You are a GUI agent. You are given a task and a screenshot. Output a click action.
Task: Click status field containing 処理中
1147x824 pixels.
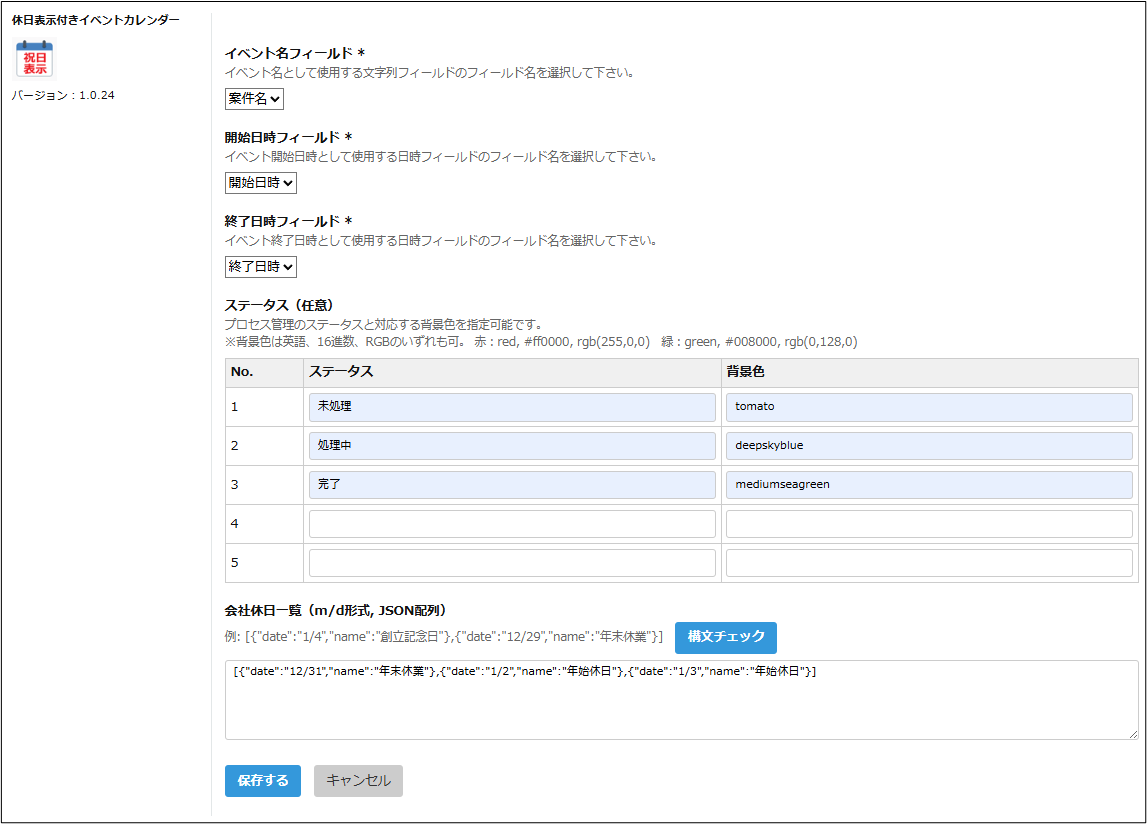click(512, 446)
